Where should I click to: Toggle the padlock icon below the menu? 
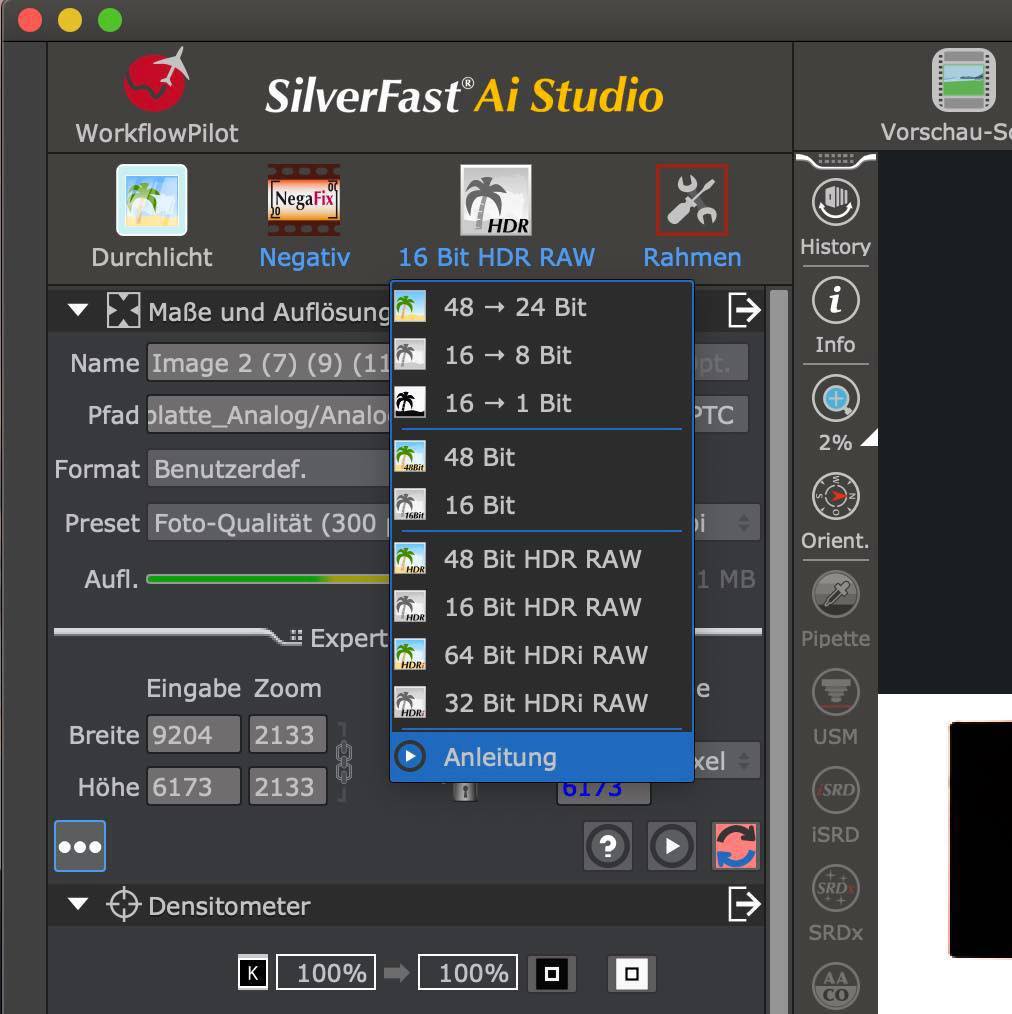coord(464,792)
